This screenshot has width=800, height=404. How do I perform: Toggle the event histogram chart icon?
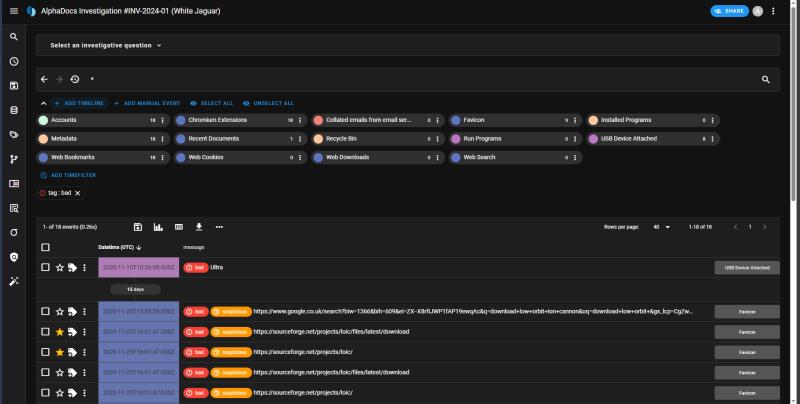click(x=158, y=227)
